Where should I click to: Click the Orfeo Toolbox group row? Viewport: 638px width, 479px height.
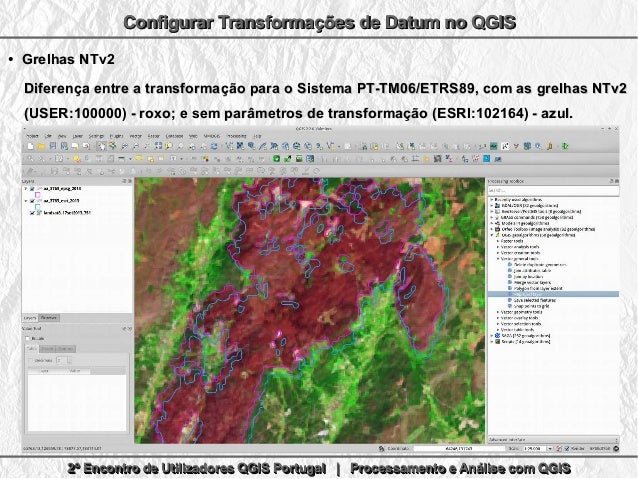(544, 230)
